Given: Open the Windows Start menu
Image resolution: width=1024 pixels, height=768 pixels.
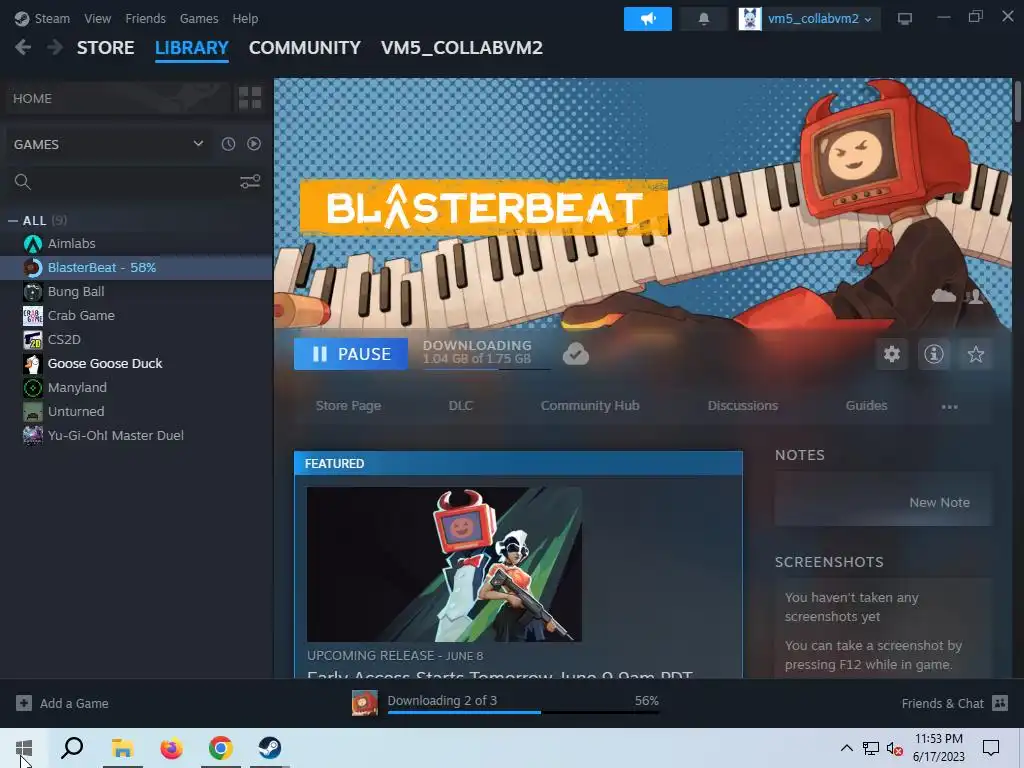Looking at the screenshot, I should point(24,748).
